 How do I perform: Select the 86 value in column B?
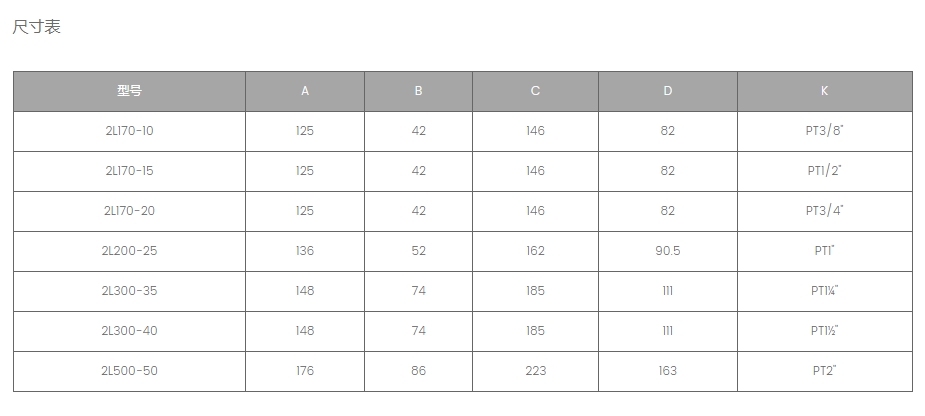[x=418, y=371]
